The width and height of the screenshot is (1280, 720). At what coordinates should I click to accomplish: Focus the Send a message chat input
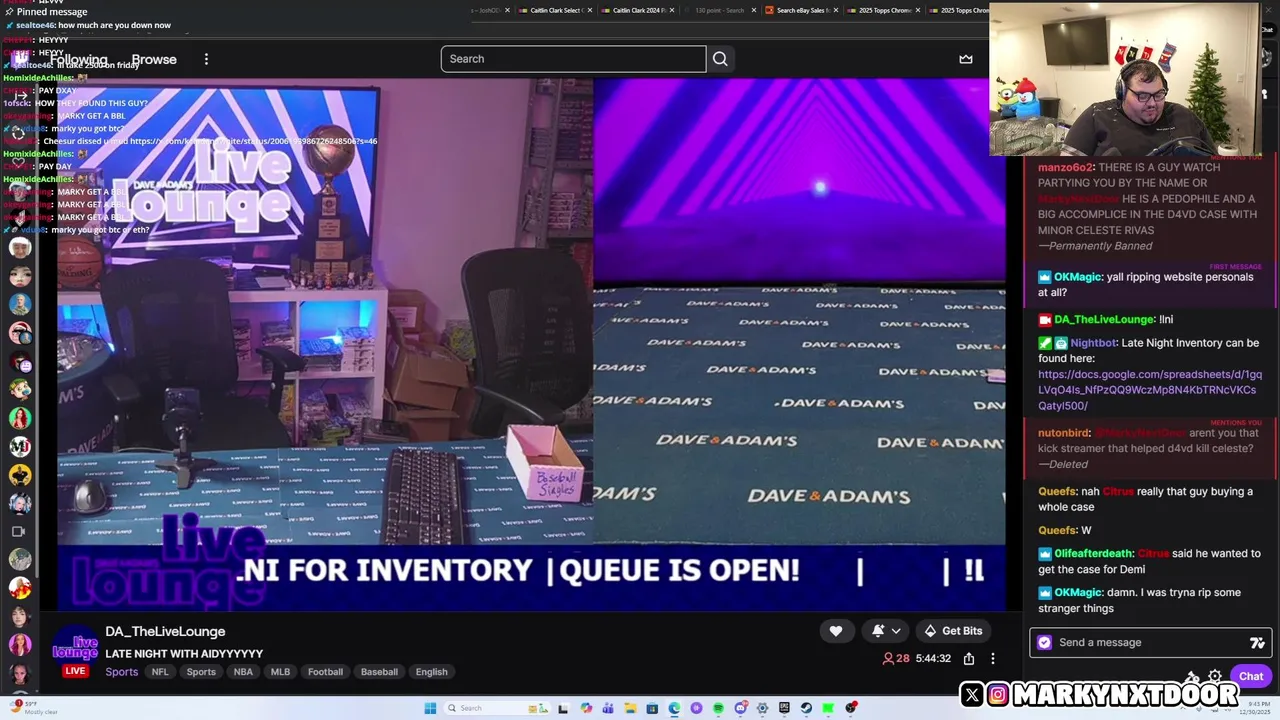tap(1150, 643)
